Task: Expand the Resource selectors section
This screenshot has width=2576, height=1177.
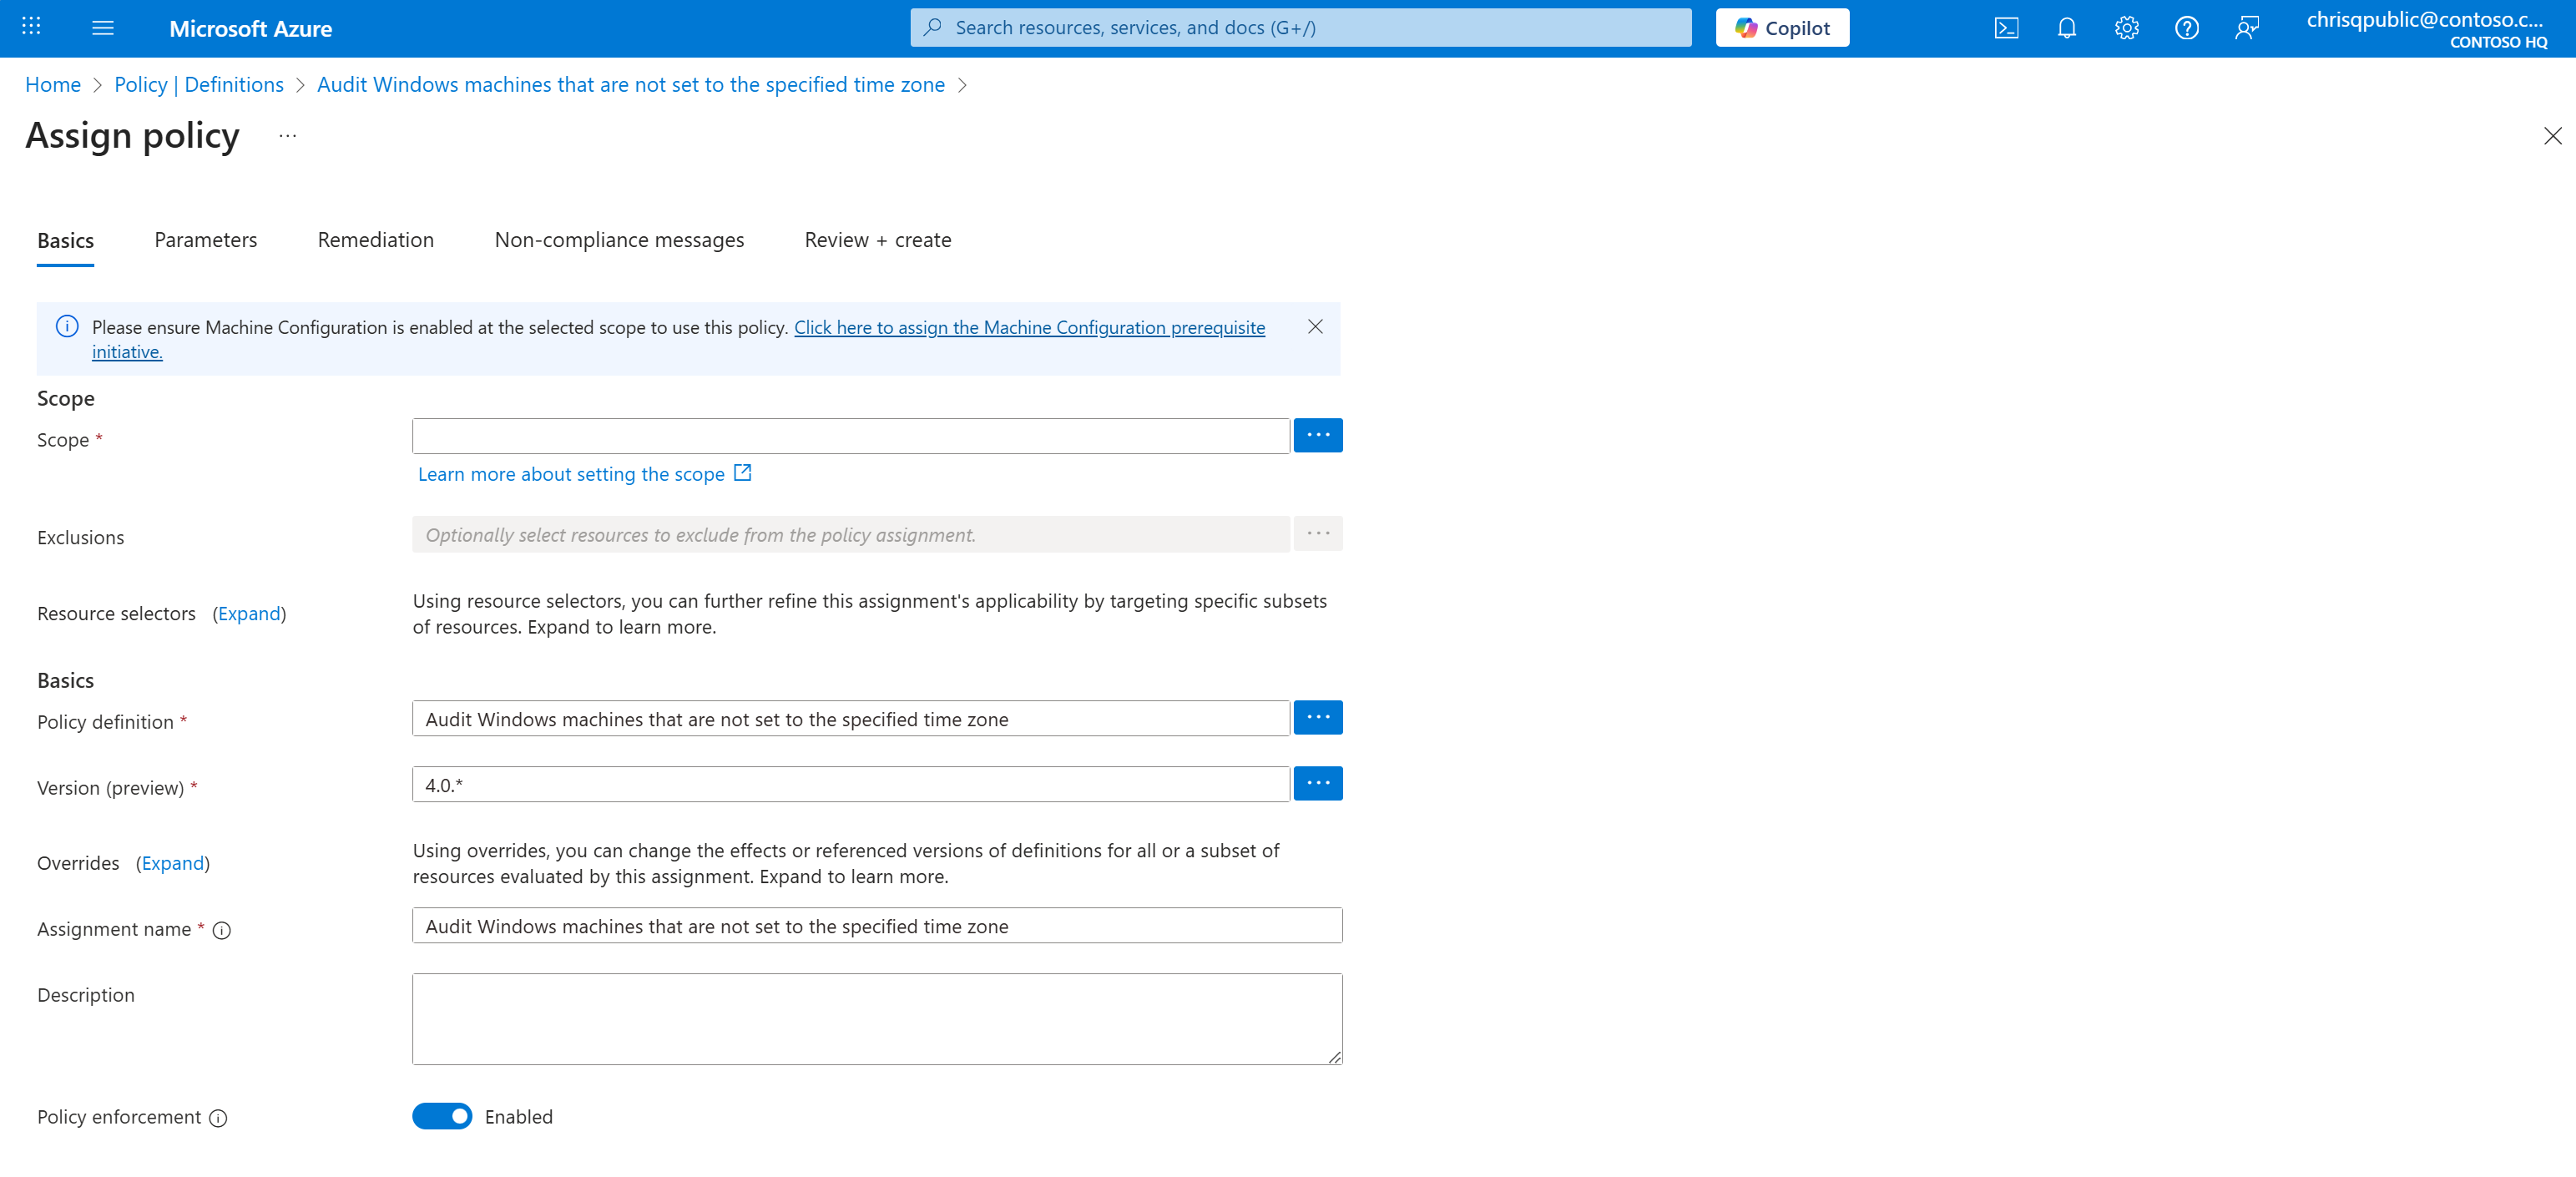Action: tap(249, 613)
